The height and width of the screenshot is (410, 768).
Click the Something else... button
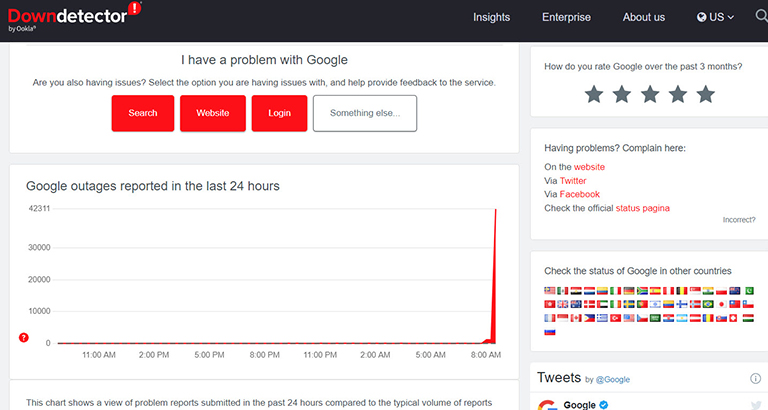365,113
